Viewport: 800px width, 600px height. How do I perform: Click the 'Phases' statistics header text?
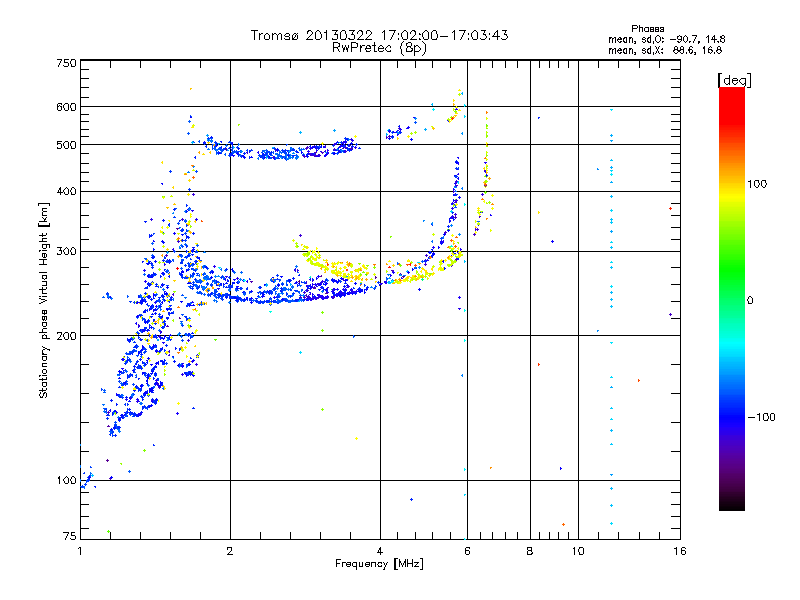click(647, 29)
